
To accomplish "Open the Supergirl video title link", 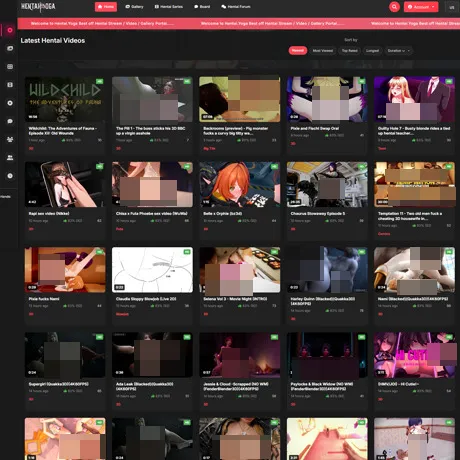I will [x=58, y=384].
